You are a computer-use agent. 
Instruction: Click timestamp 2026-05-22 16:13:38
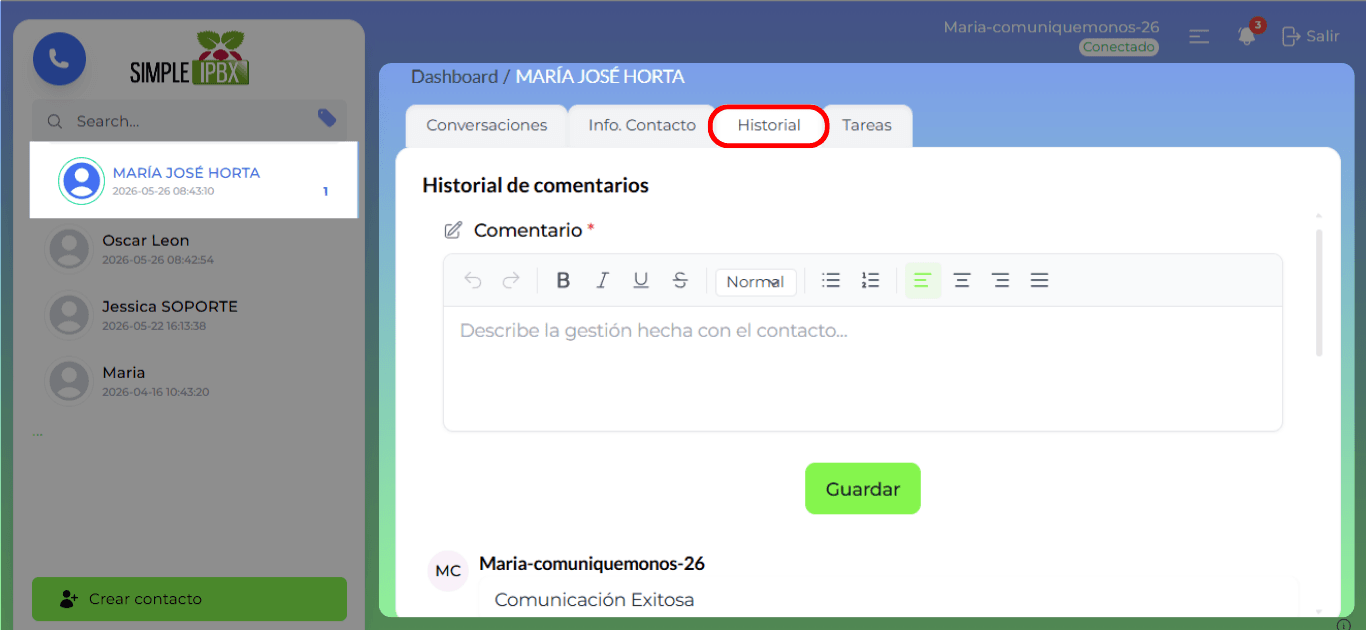154,326
